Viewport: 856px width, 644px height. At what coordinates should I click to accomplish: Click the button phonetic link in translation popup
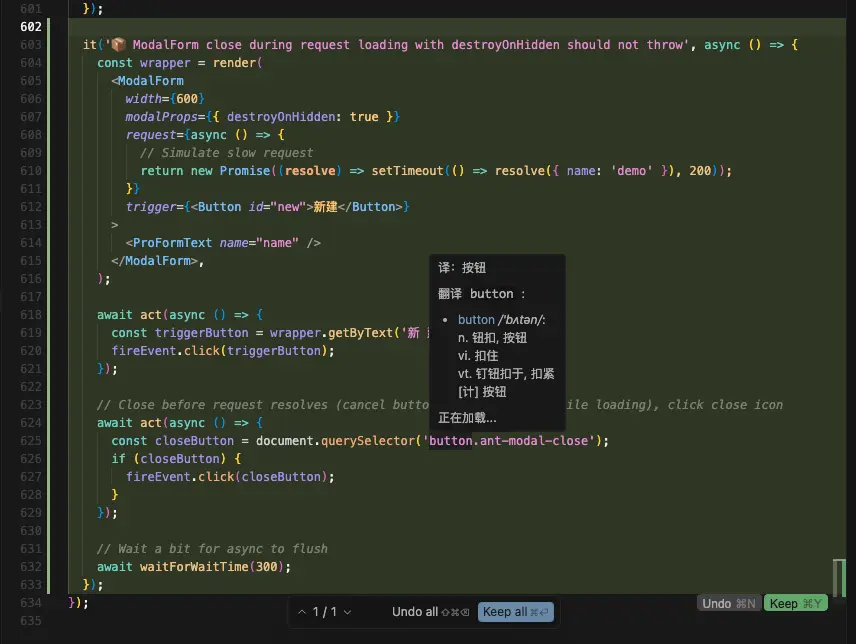pyautogui.click(x=500, y=320)
